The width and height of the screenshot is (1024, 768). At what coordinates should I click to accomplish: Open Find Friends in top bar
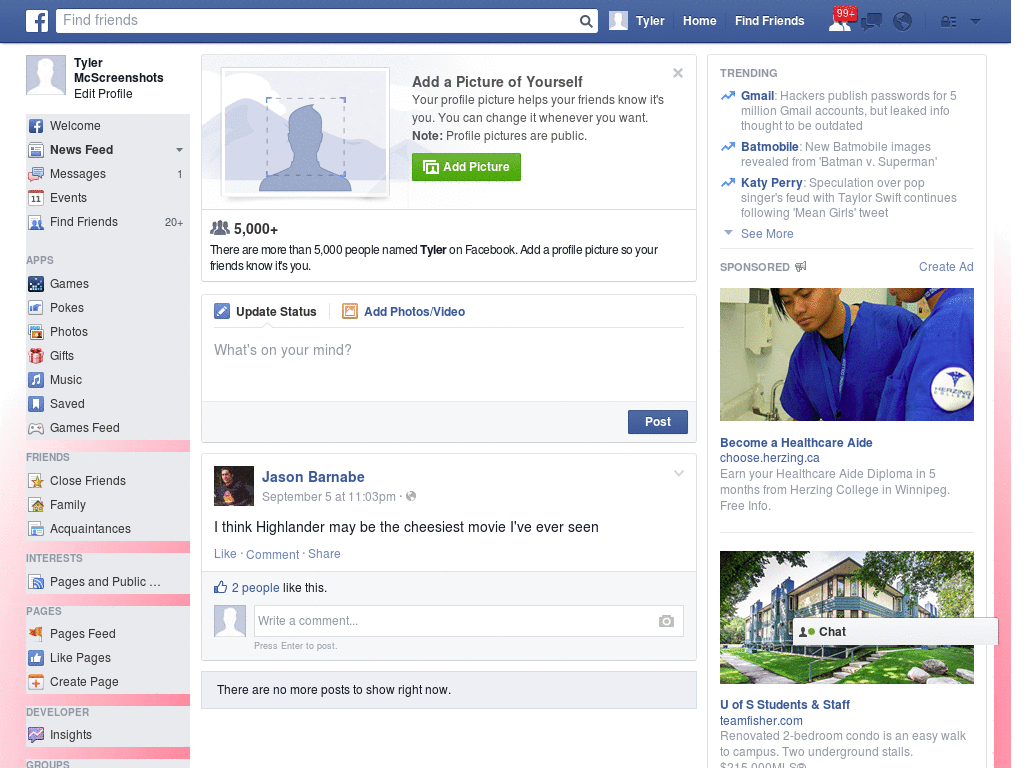click(769, 21)
